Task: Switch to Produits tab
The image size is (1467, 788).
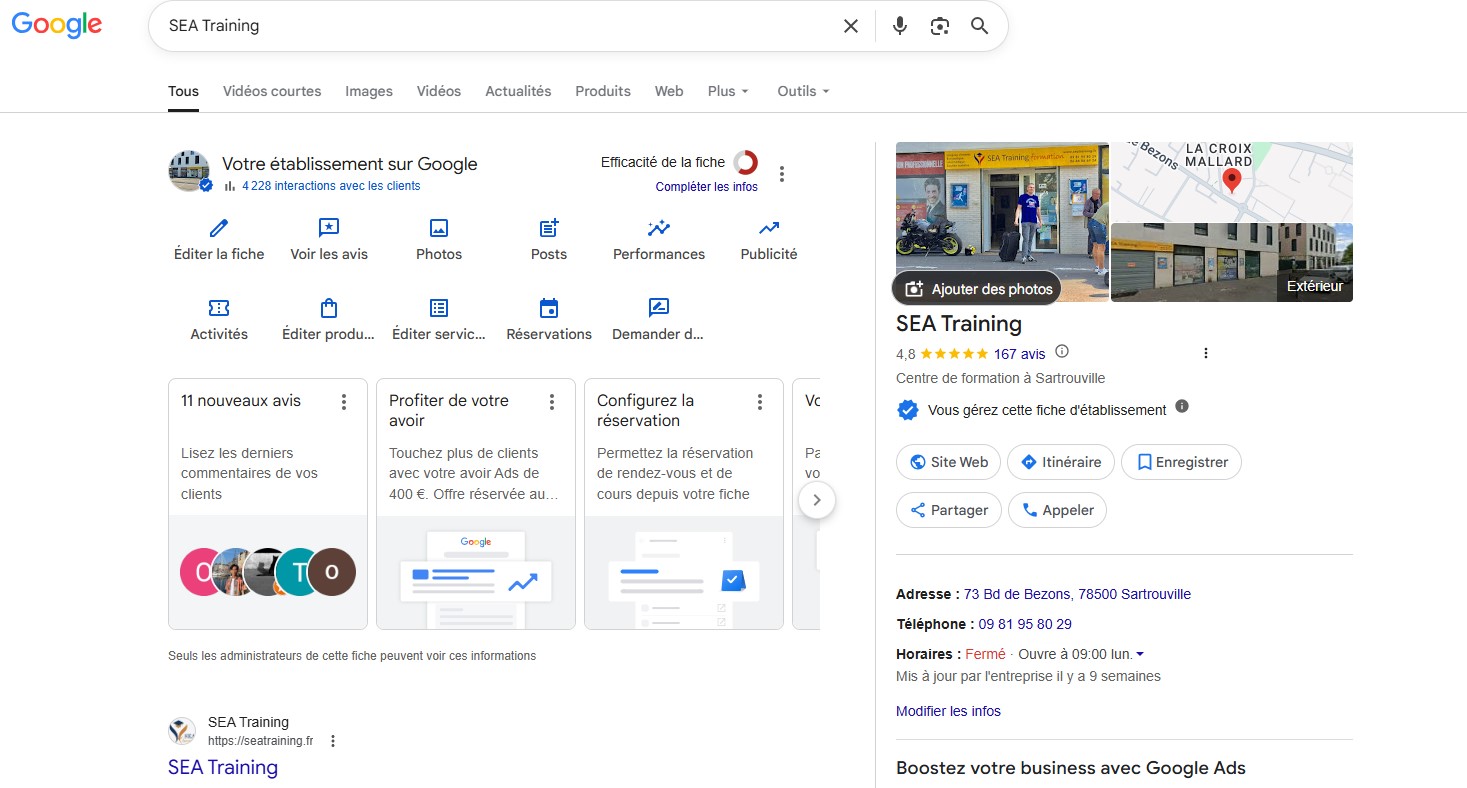Action: [603, 91]
